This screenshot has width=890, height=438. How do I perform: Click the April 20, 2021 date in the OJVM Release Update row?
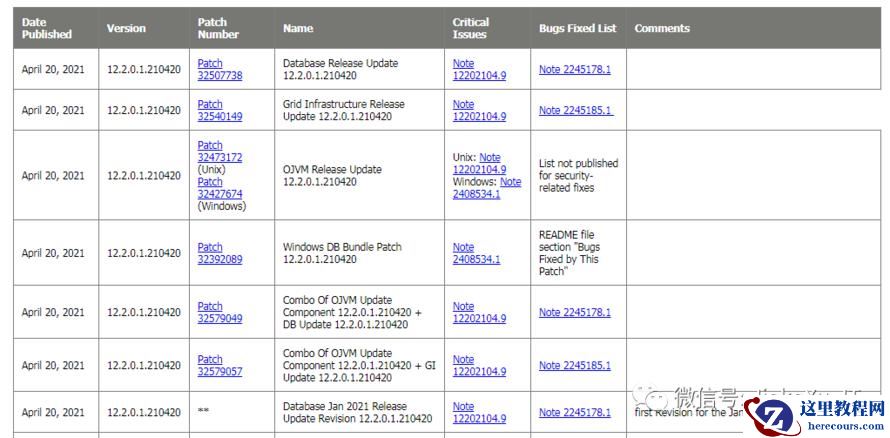coord(53,175)
